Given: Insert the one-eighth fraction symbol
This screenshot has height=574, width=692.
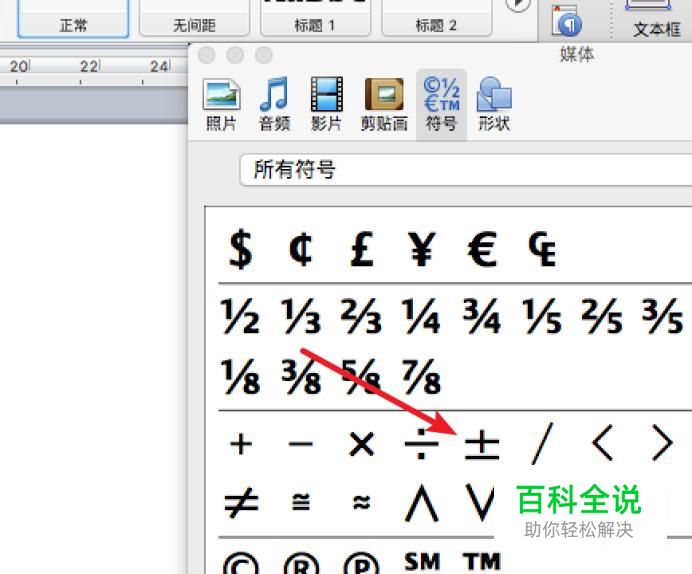Looking at the screenshot, I should tap(241, 376).
